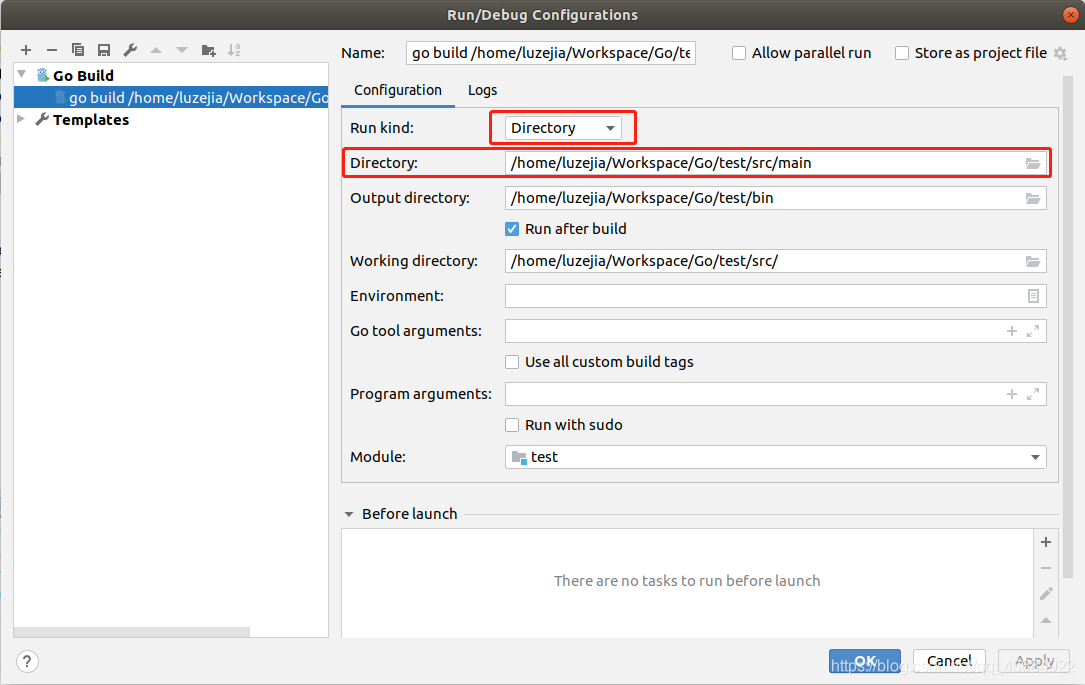1085x685 pixels.
Task: Switch to the Logs tab
Action: click(482, 90)
